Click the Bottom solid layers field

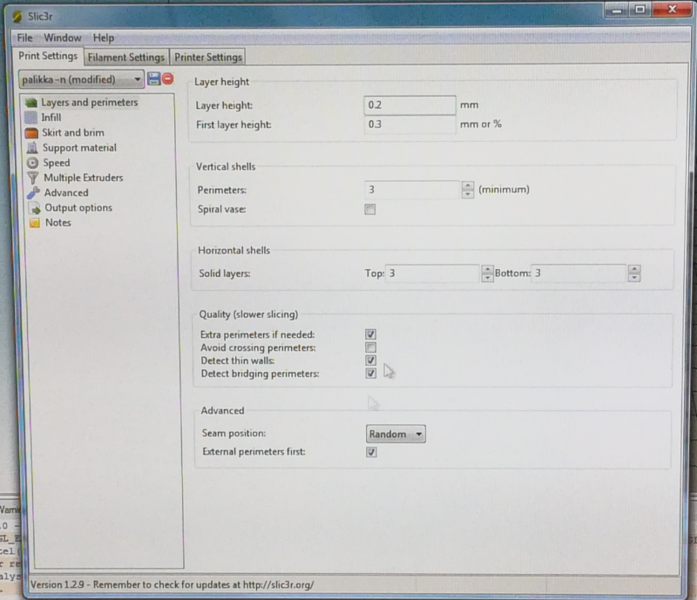(x=580, y=273)
